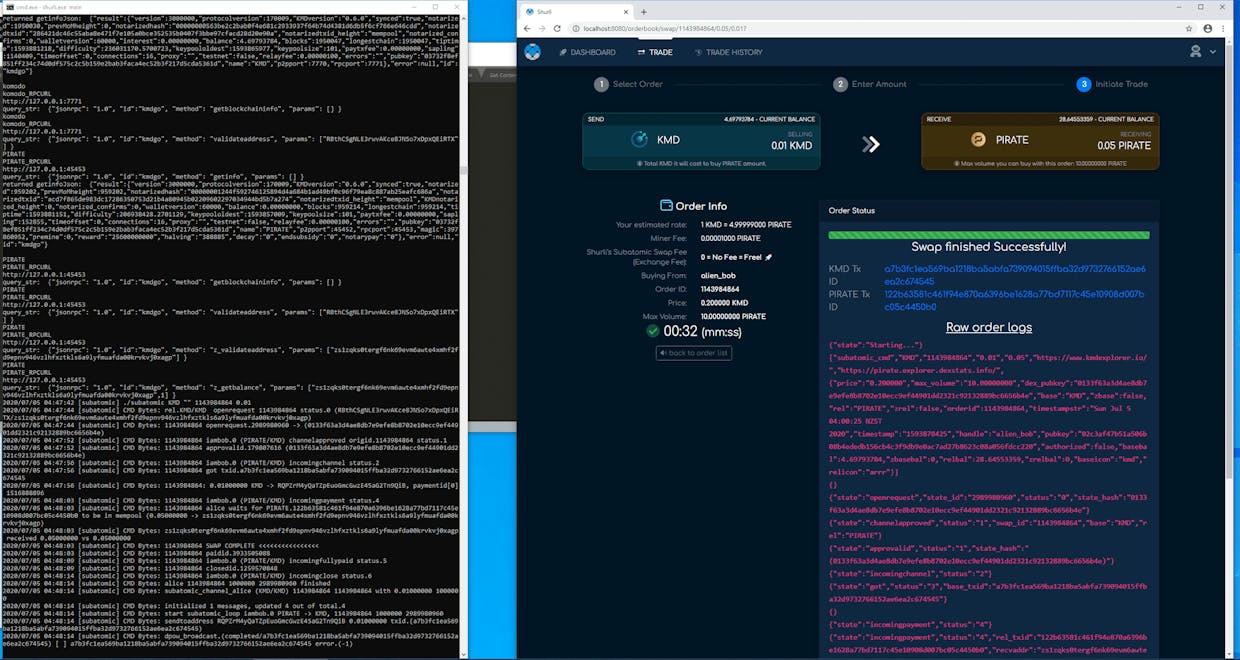The height and width of the screenshot is (660, 1240).
Task: Expand the user account dropdown arrow
Action: point(1213,52)
